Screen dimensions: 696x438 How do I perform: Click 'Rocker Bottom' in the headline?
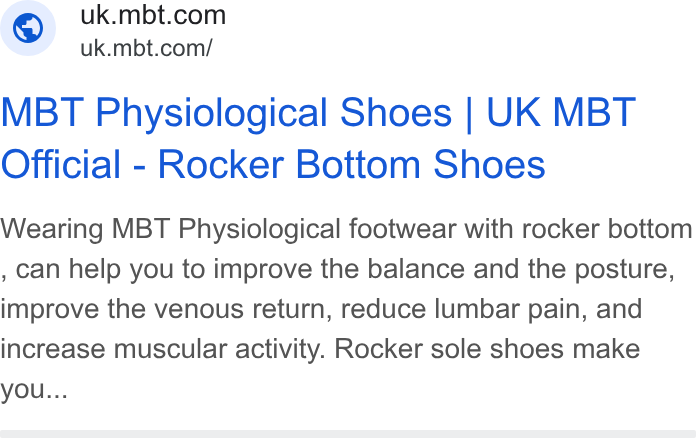(289, 165)
